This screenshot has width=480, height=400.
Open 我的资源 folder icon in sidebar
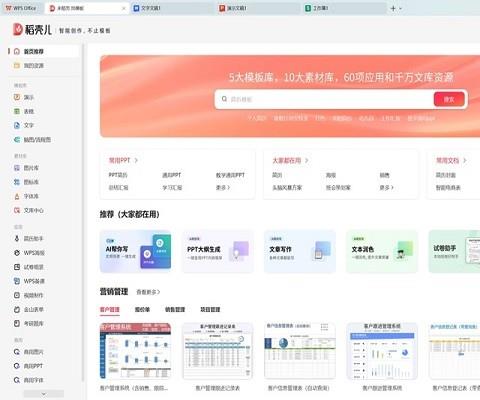pos(17,65)
